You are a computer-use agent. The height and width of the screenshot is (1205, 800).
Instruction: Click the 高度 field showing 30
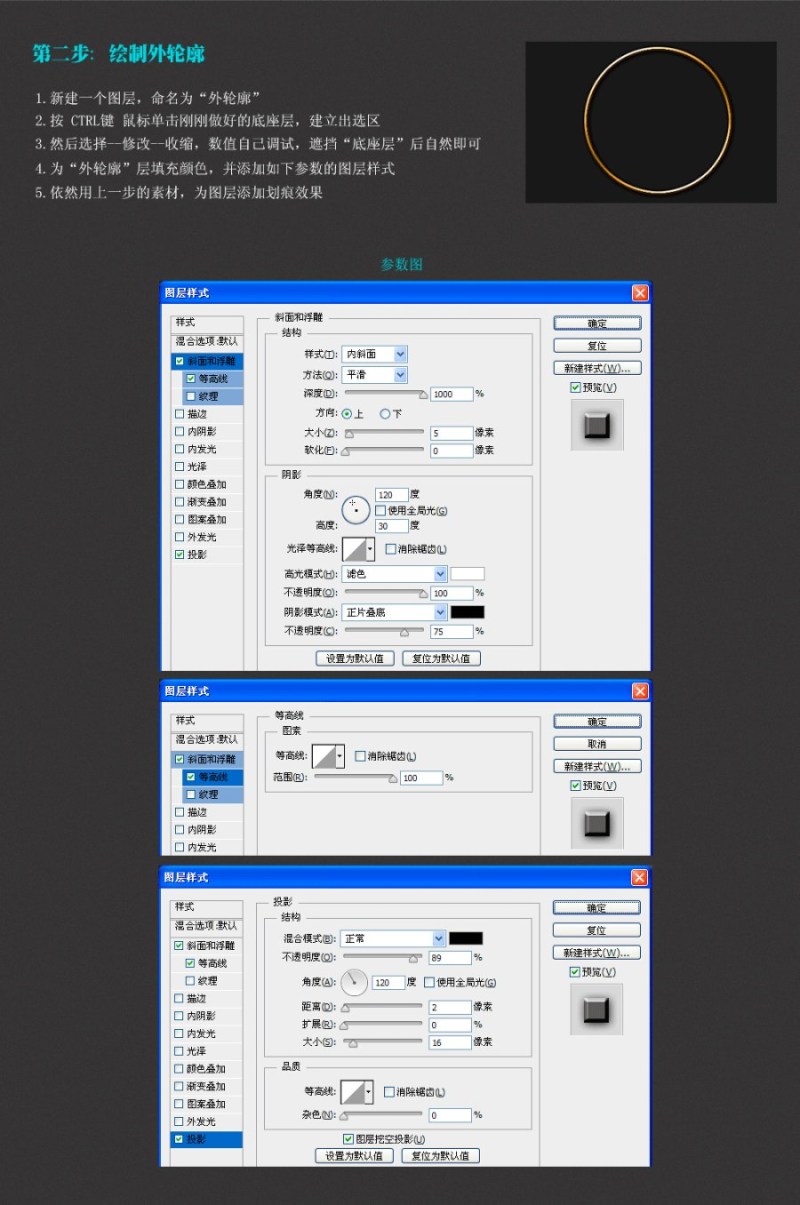pyautogui.click(x=392, y=525)
